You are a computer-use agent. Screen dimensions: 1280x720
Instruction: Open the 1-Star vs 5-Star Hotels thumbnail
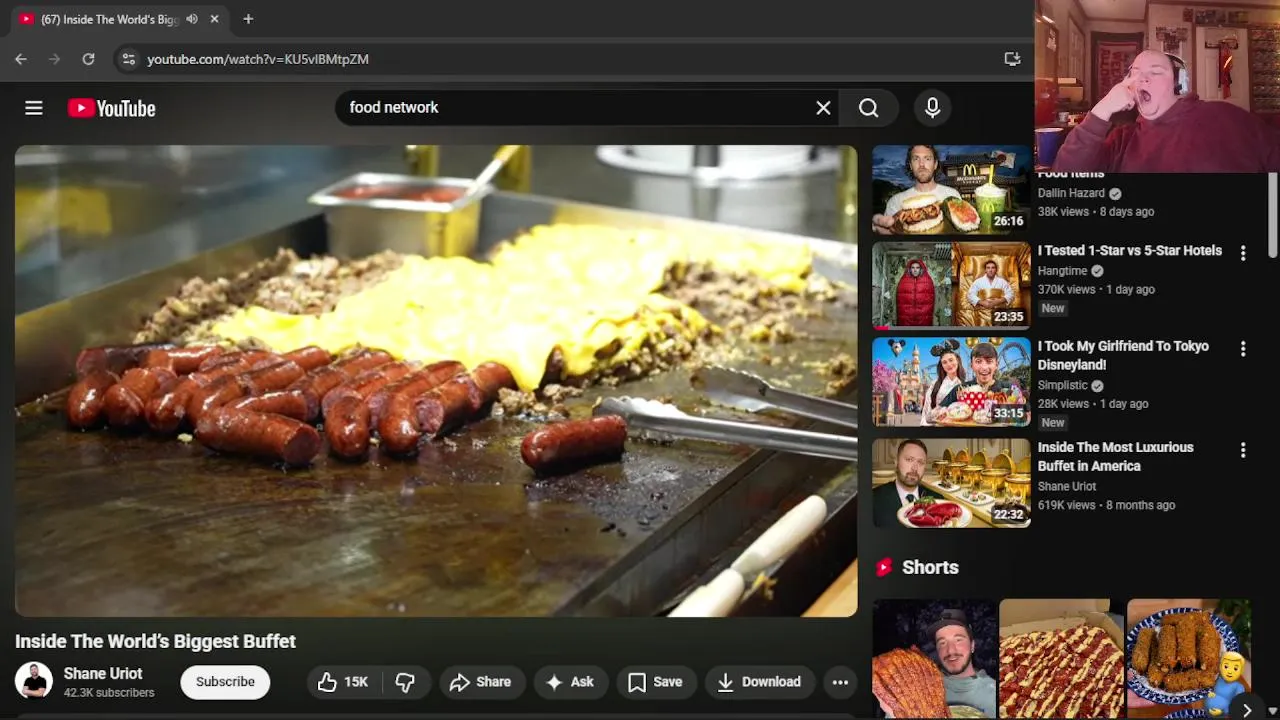pos(951,286)
